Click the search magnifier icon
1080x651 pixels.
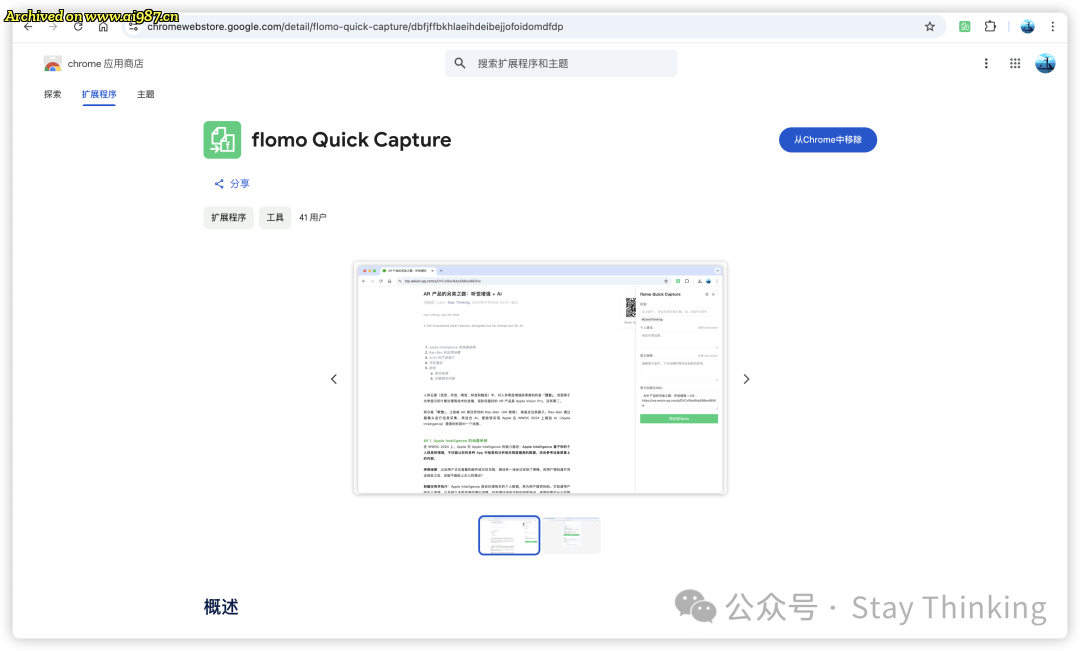point(459,63)
